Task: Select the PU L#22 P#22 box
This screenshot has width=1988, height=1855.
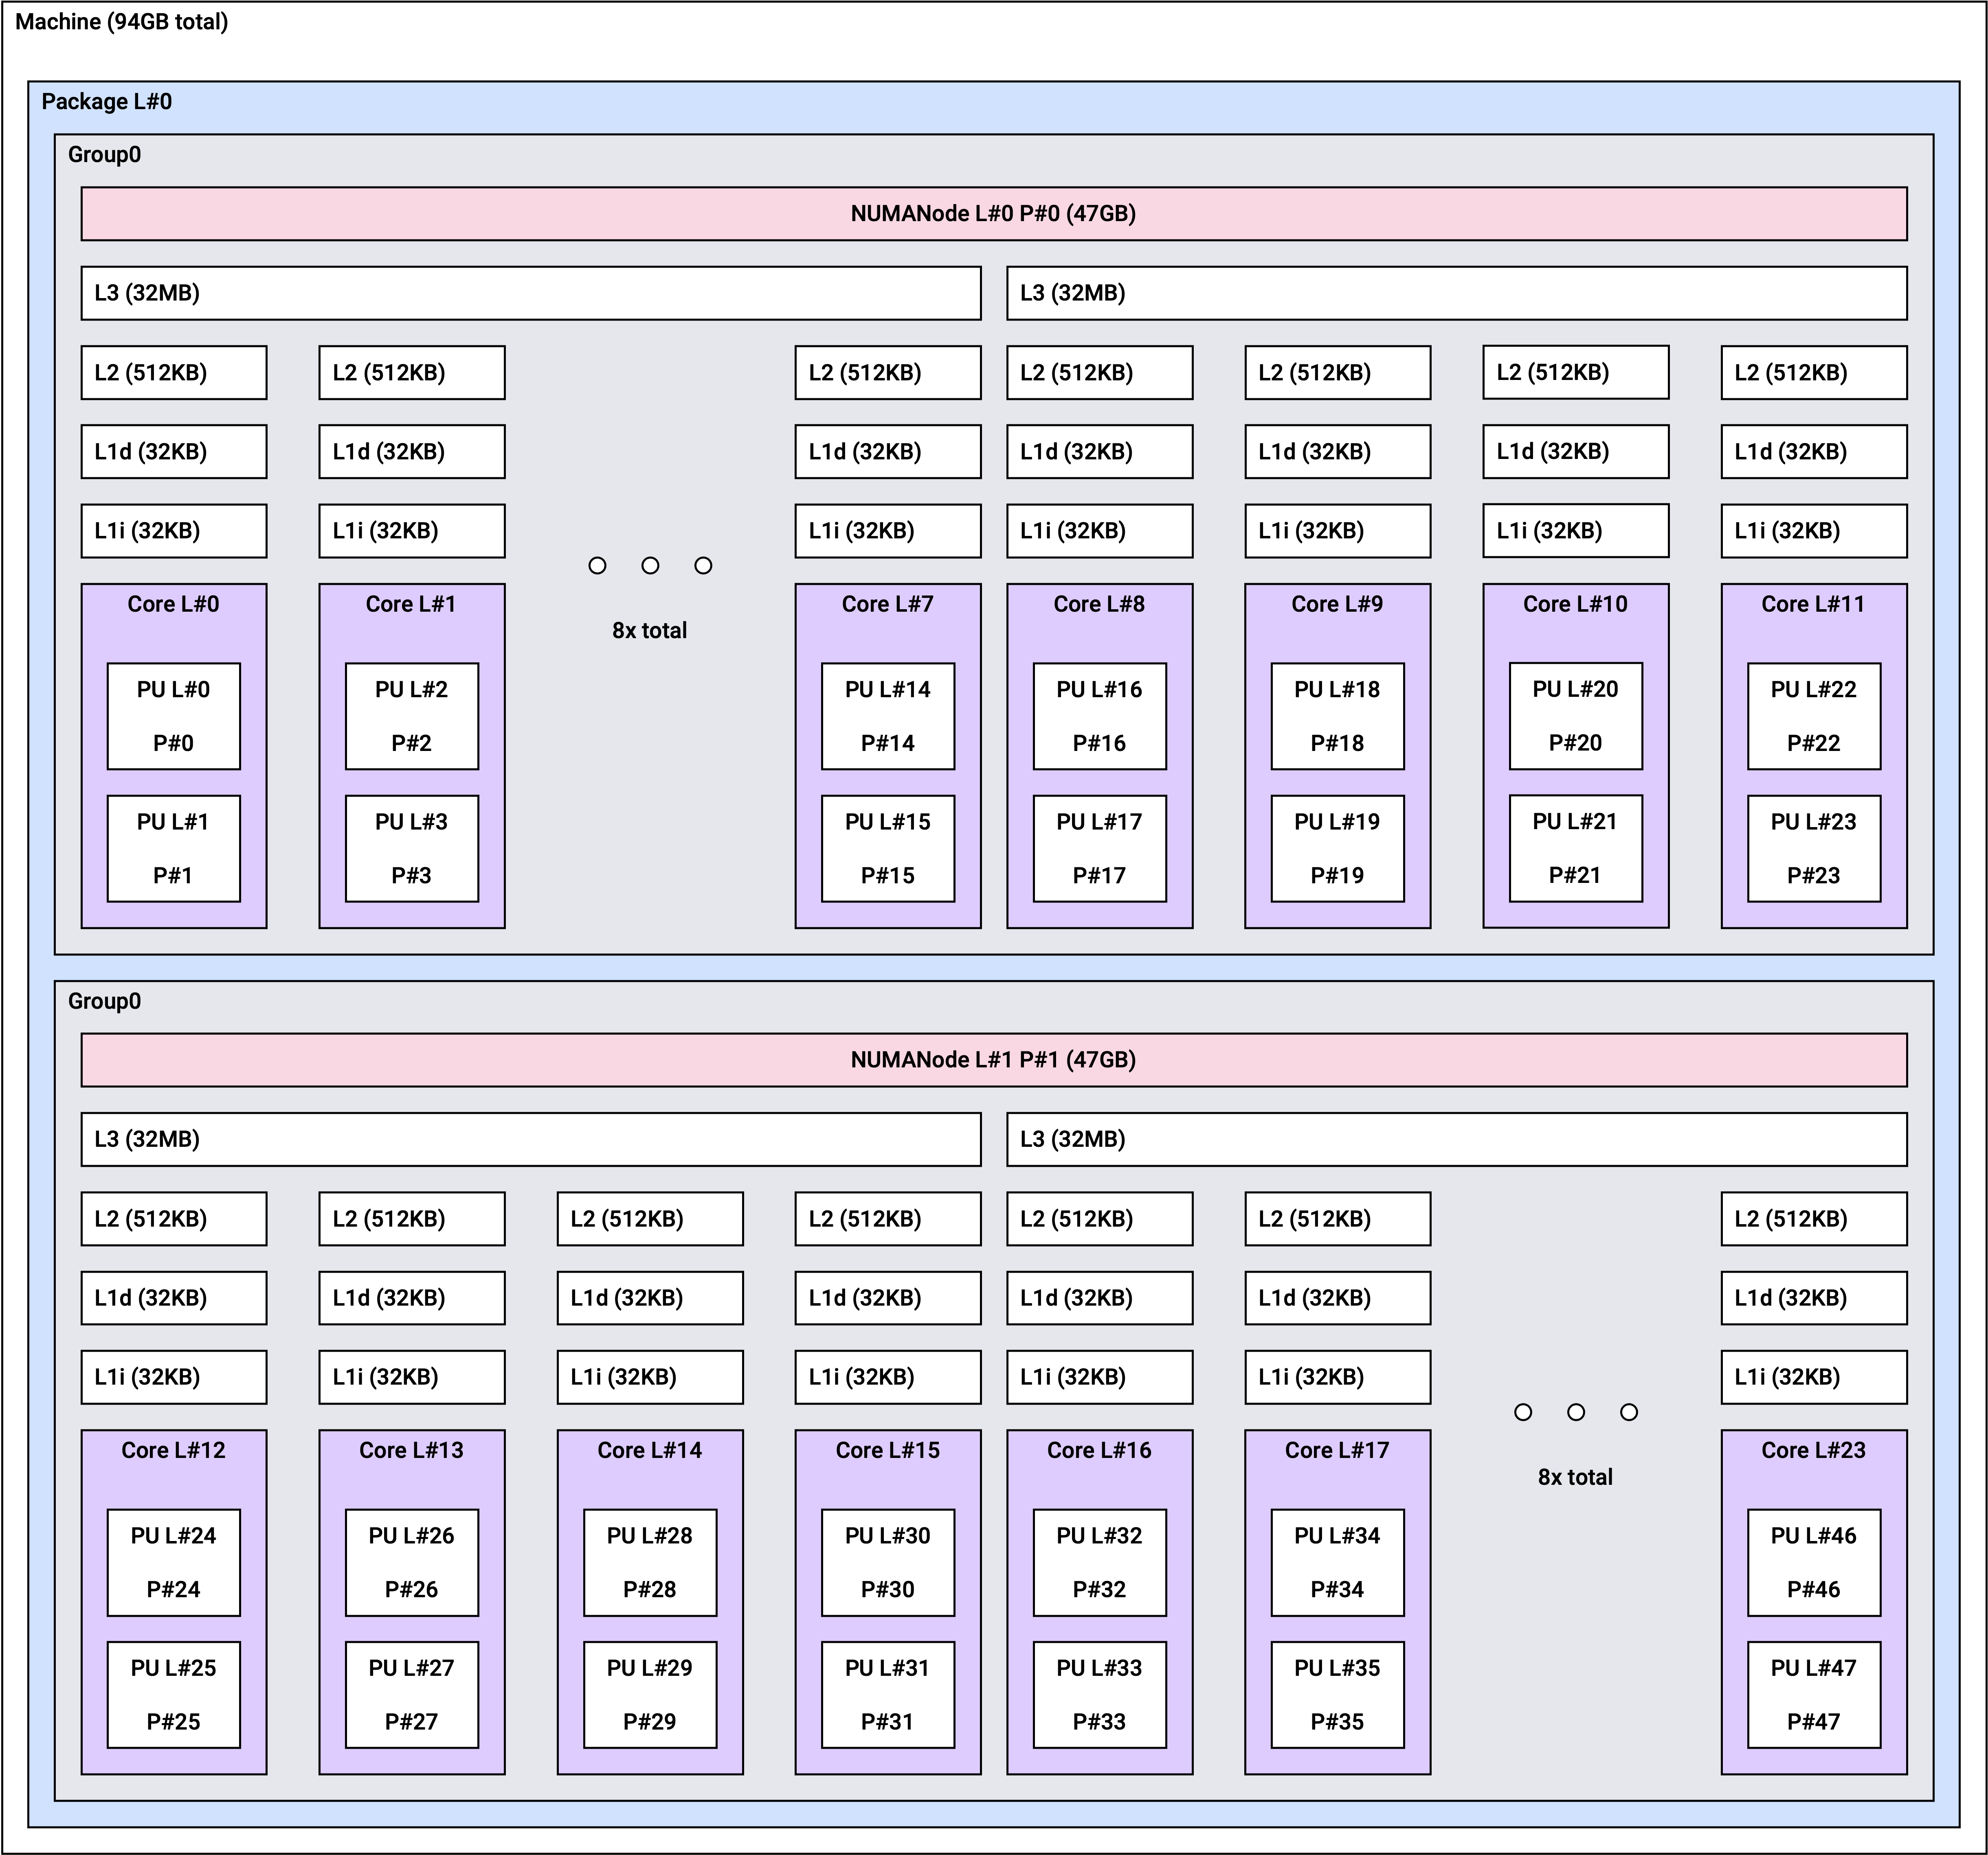Action: (1814, 716)
